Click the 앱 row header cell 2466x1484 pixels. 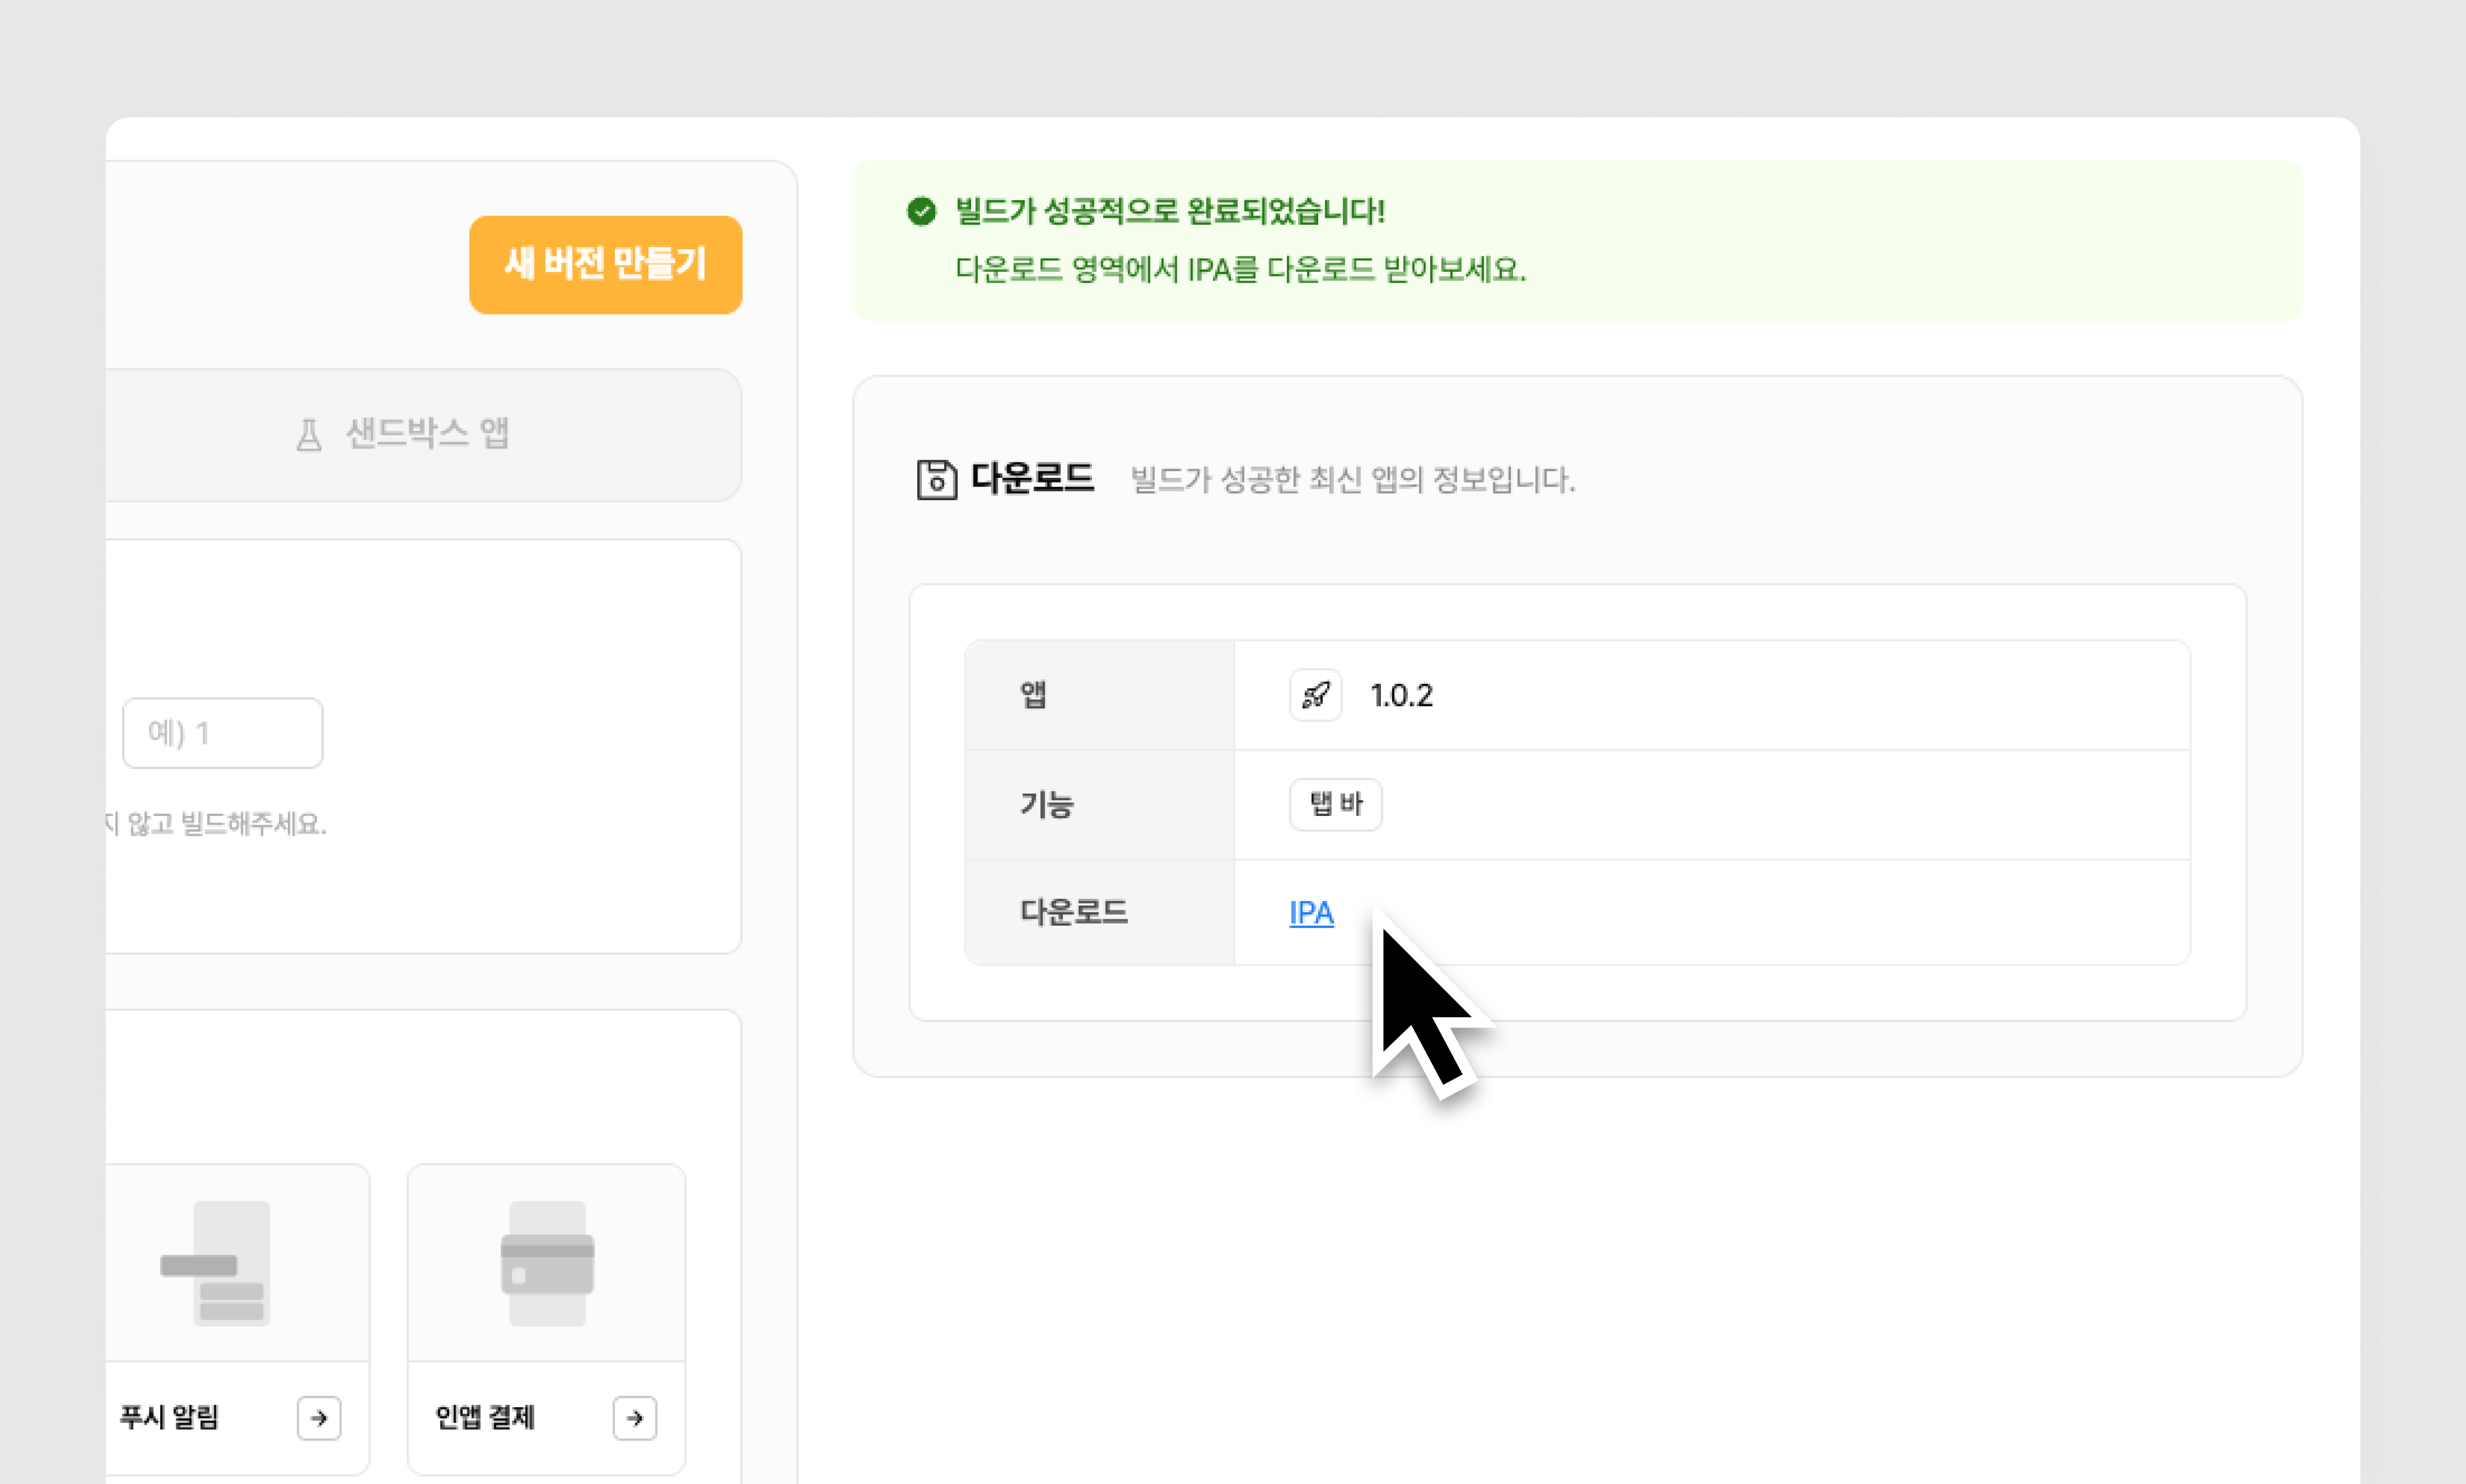pyautogui.click(x=1099, y=695)
